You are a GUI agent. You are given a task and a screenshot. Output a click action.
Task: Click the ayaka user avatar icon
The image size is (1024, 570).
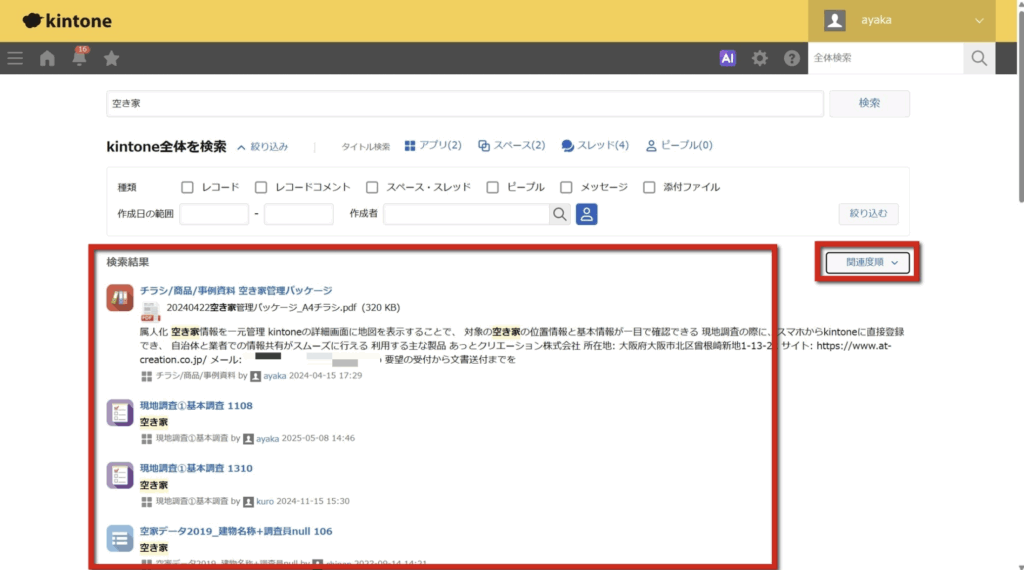click(x=835, y=20)
